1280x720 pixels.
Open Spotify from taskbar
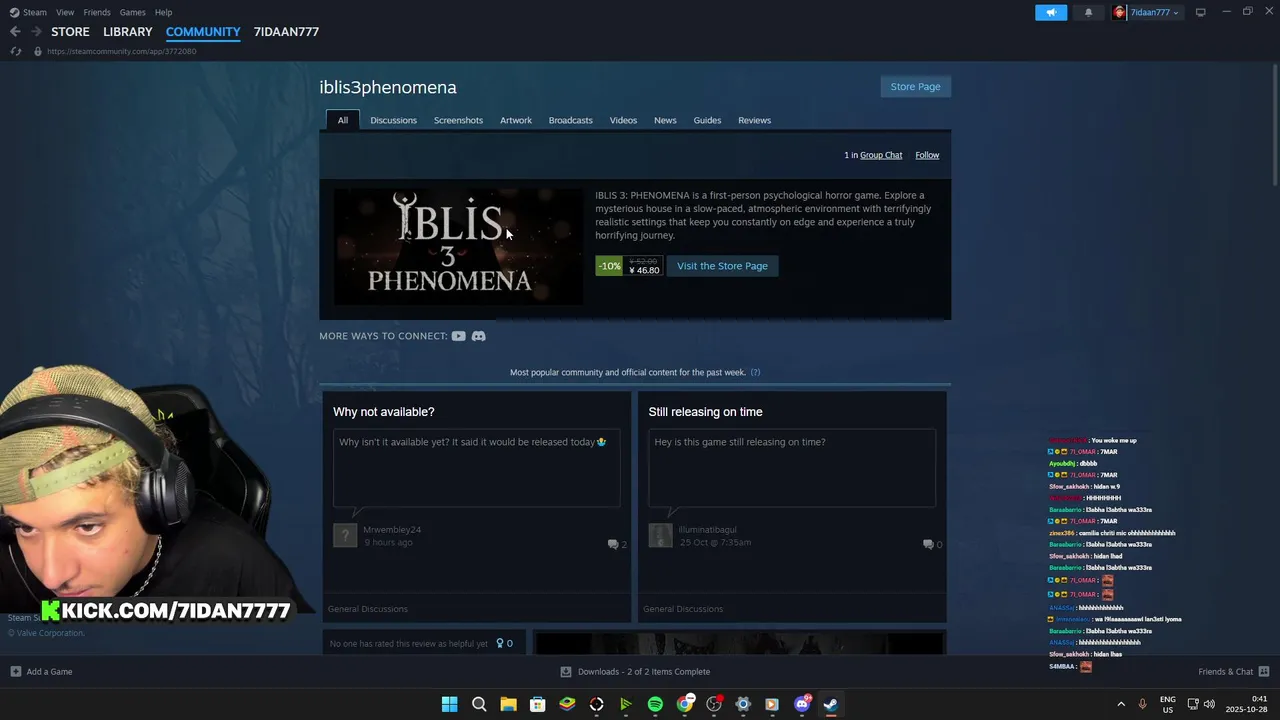click(655, 704)
